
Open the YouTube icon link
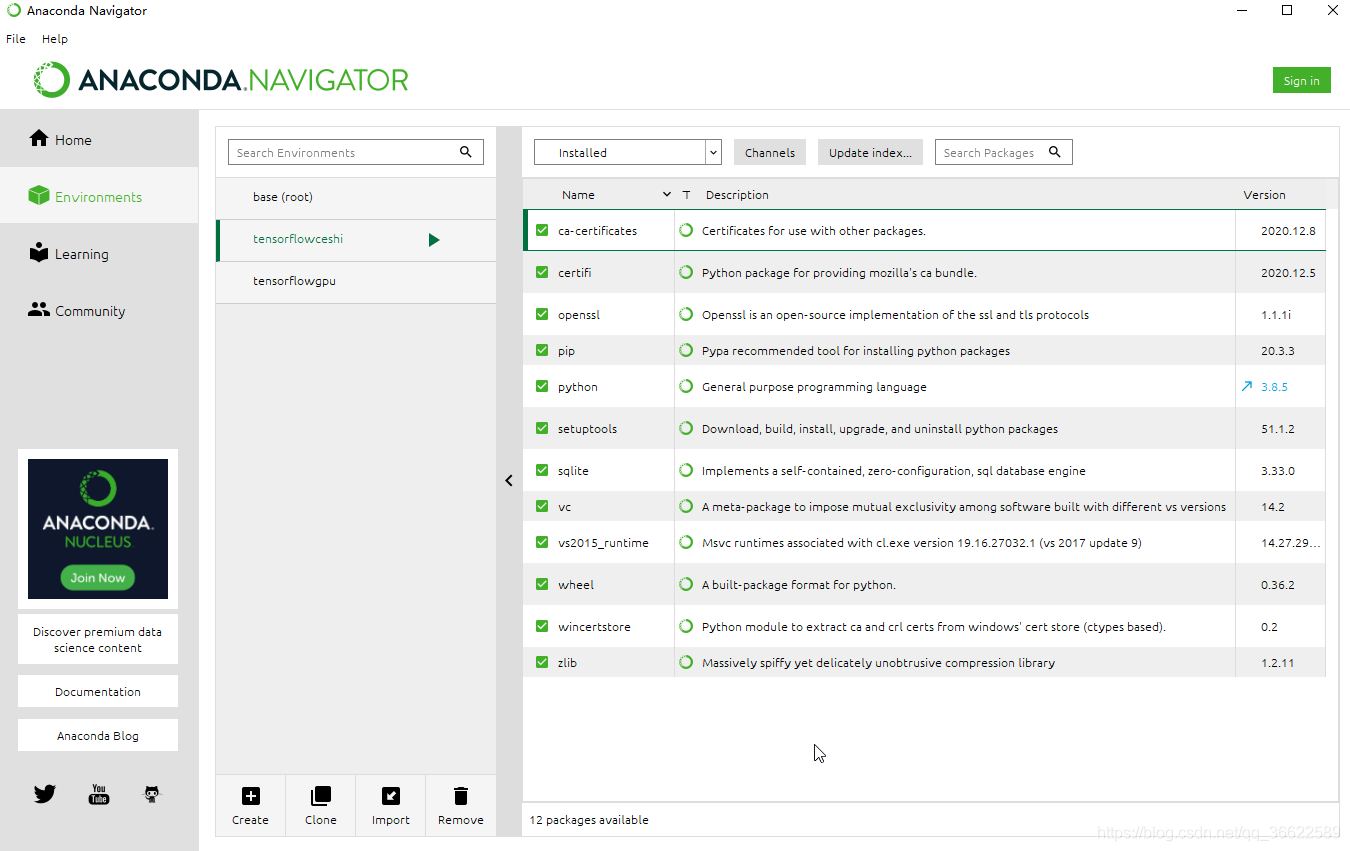(98, 795)
